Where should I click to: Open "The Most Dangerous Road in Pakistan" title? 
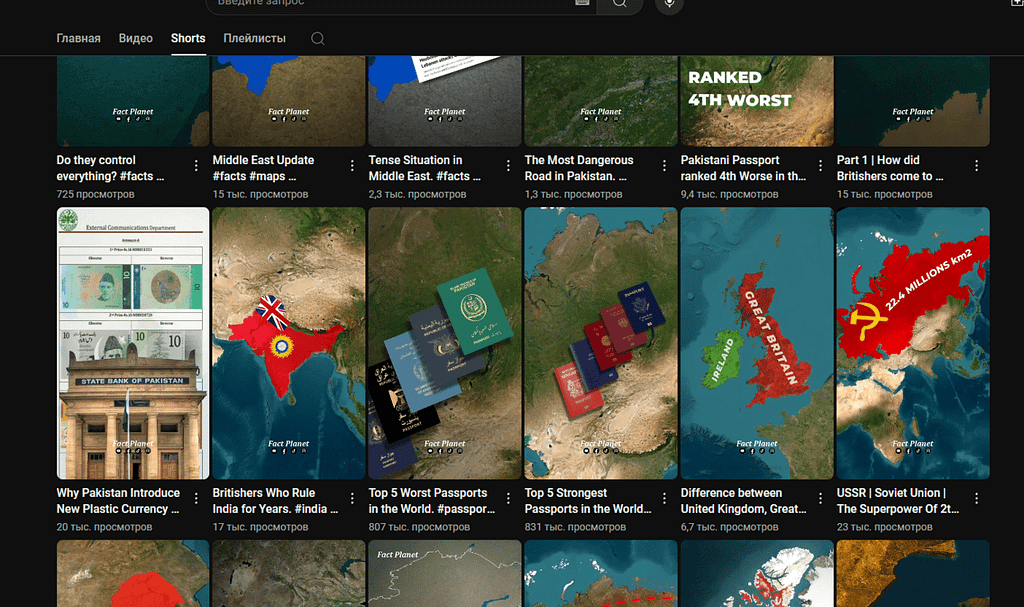(x=579, y=168)
